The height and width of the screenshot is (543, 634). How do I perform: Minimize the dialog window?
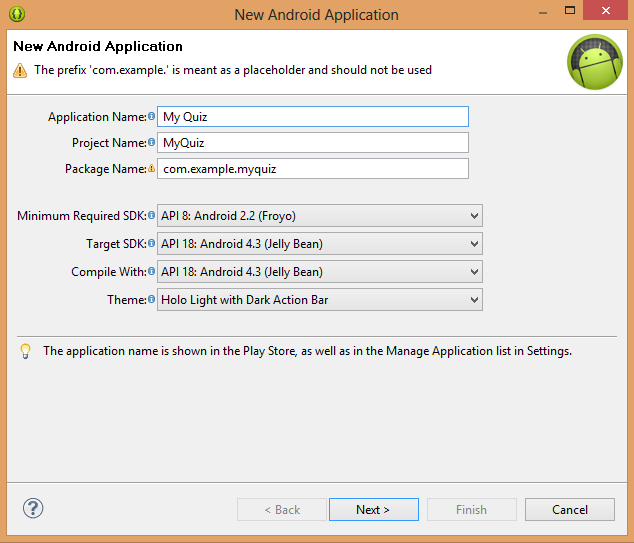[x=543, y=13]
